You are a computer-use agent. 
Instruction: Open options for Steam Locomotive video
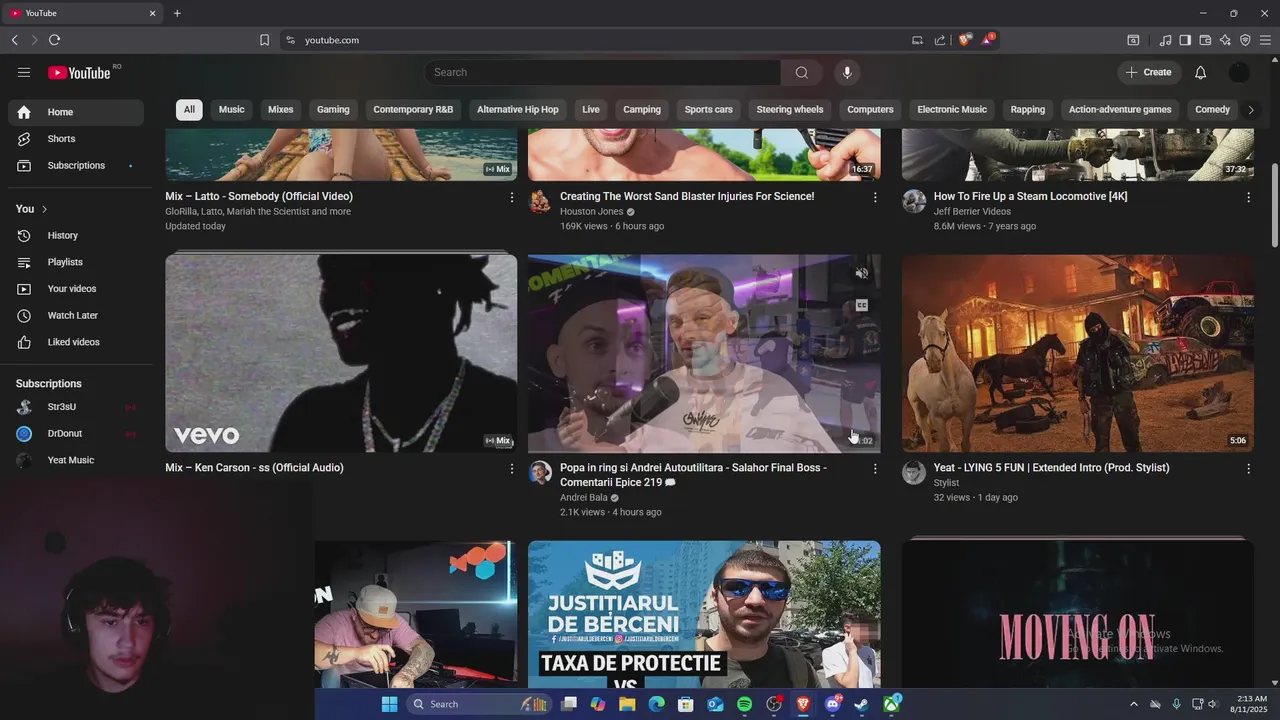click(1248, 198)
